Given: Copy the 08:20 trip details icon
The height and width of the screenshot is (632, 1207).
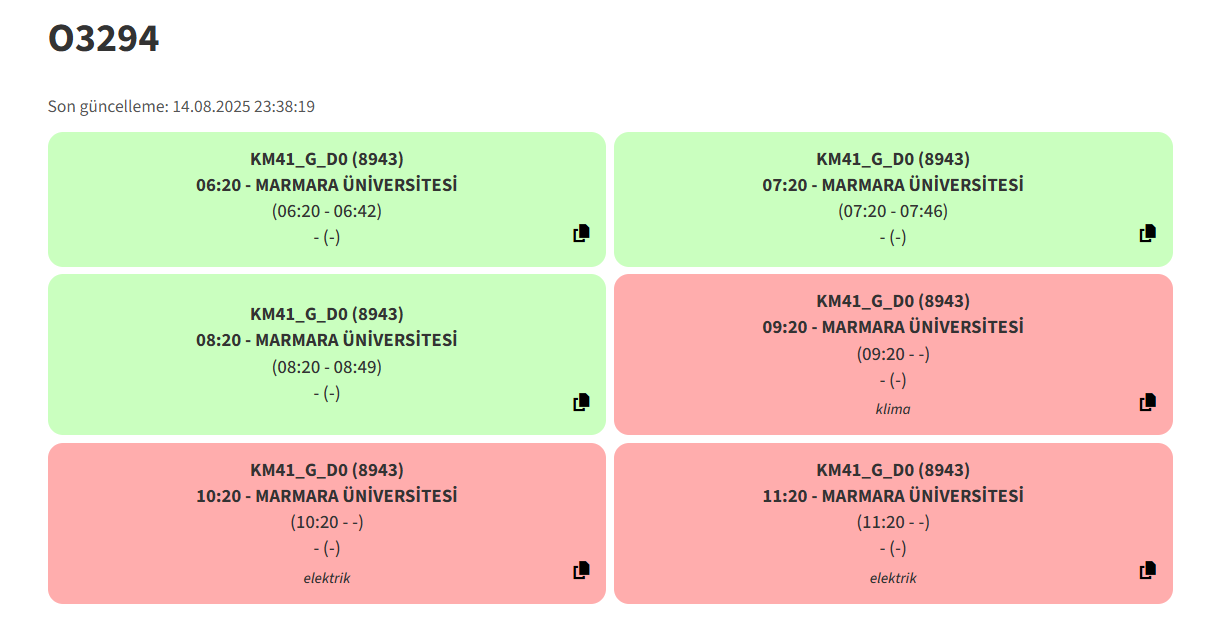Looking at the screenshot, I should (581, 402).
